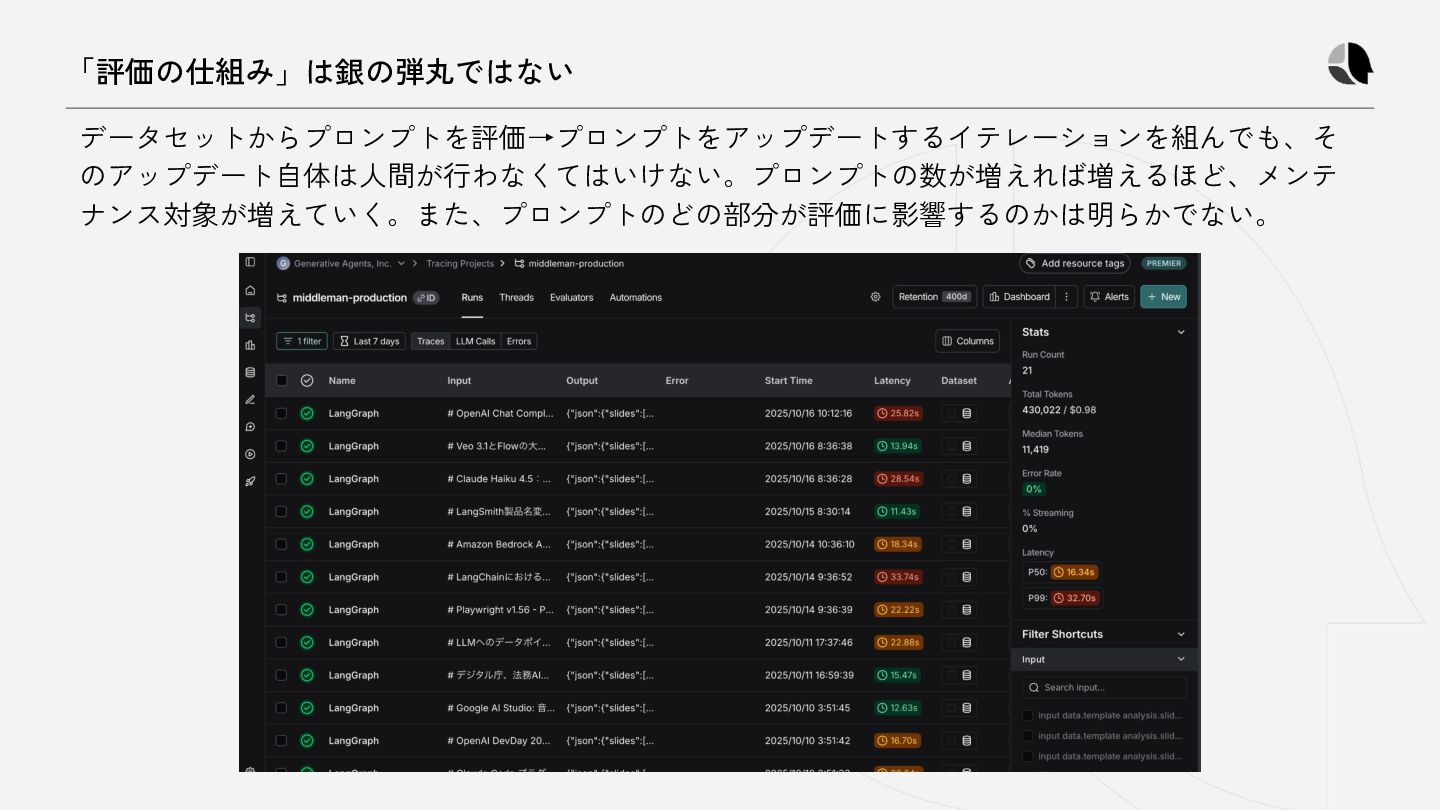The image size is (1440, 810).
Task: Click the ID link badge next to middleman-production
Action: pyautogui.click(x=426, y=298)
